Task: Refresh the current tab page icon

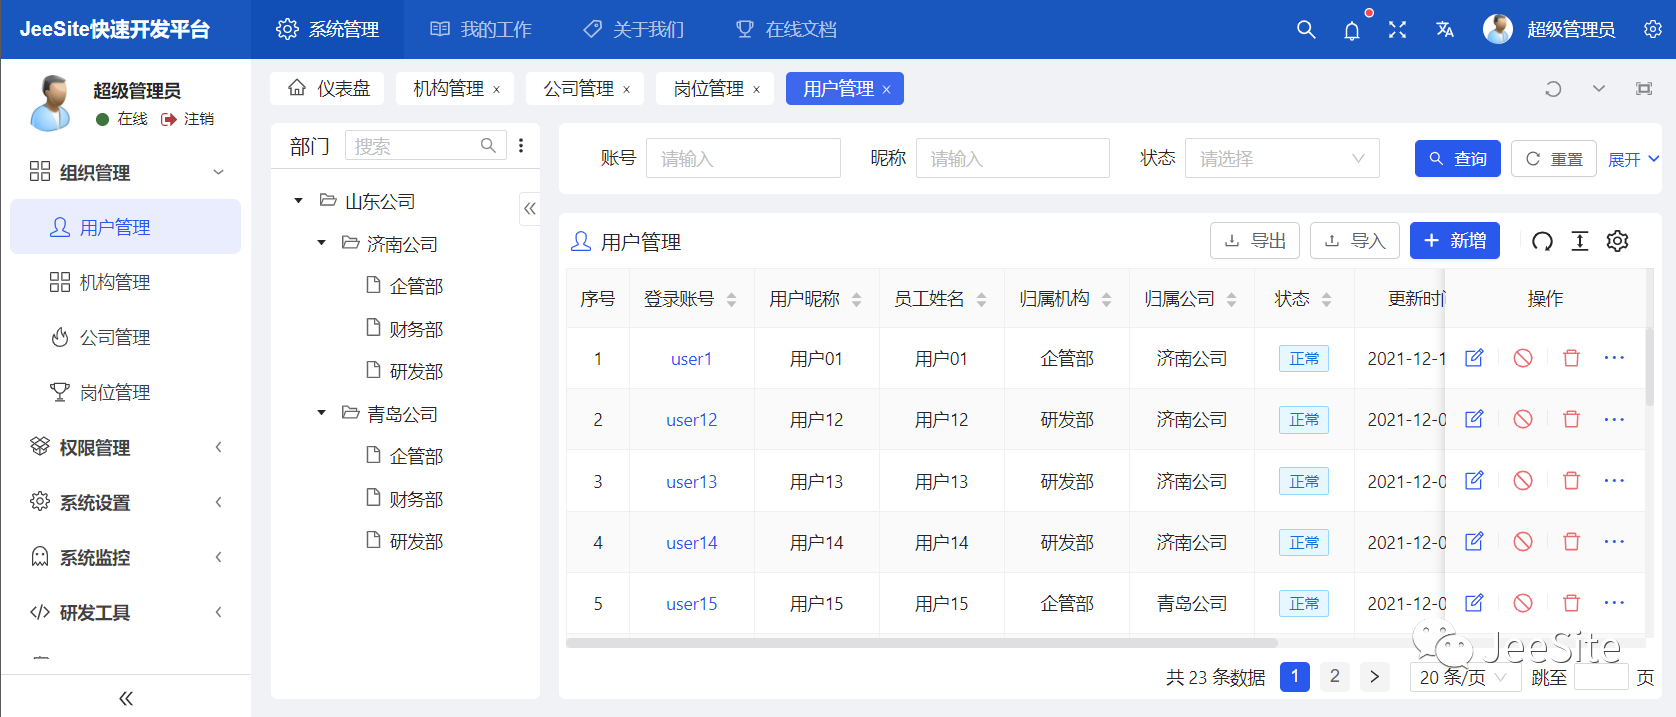Action: (1553, 89)
